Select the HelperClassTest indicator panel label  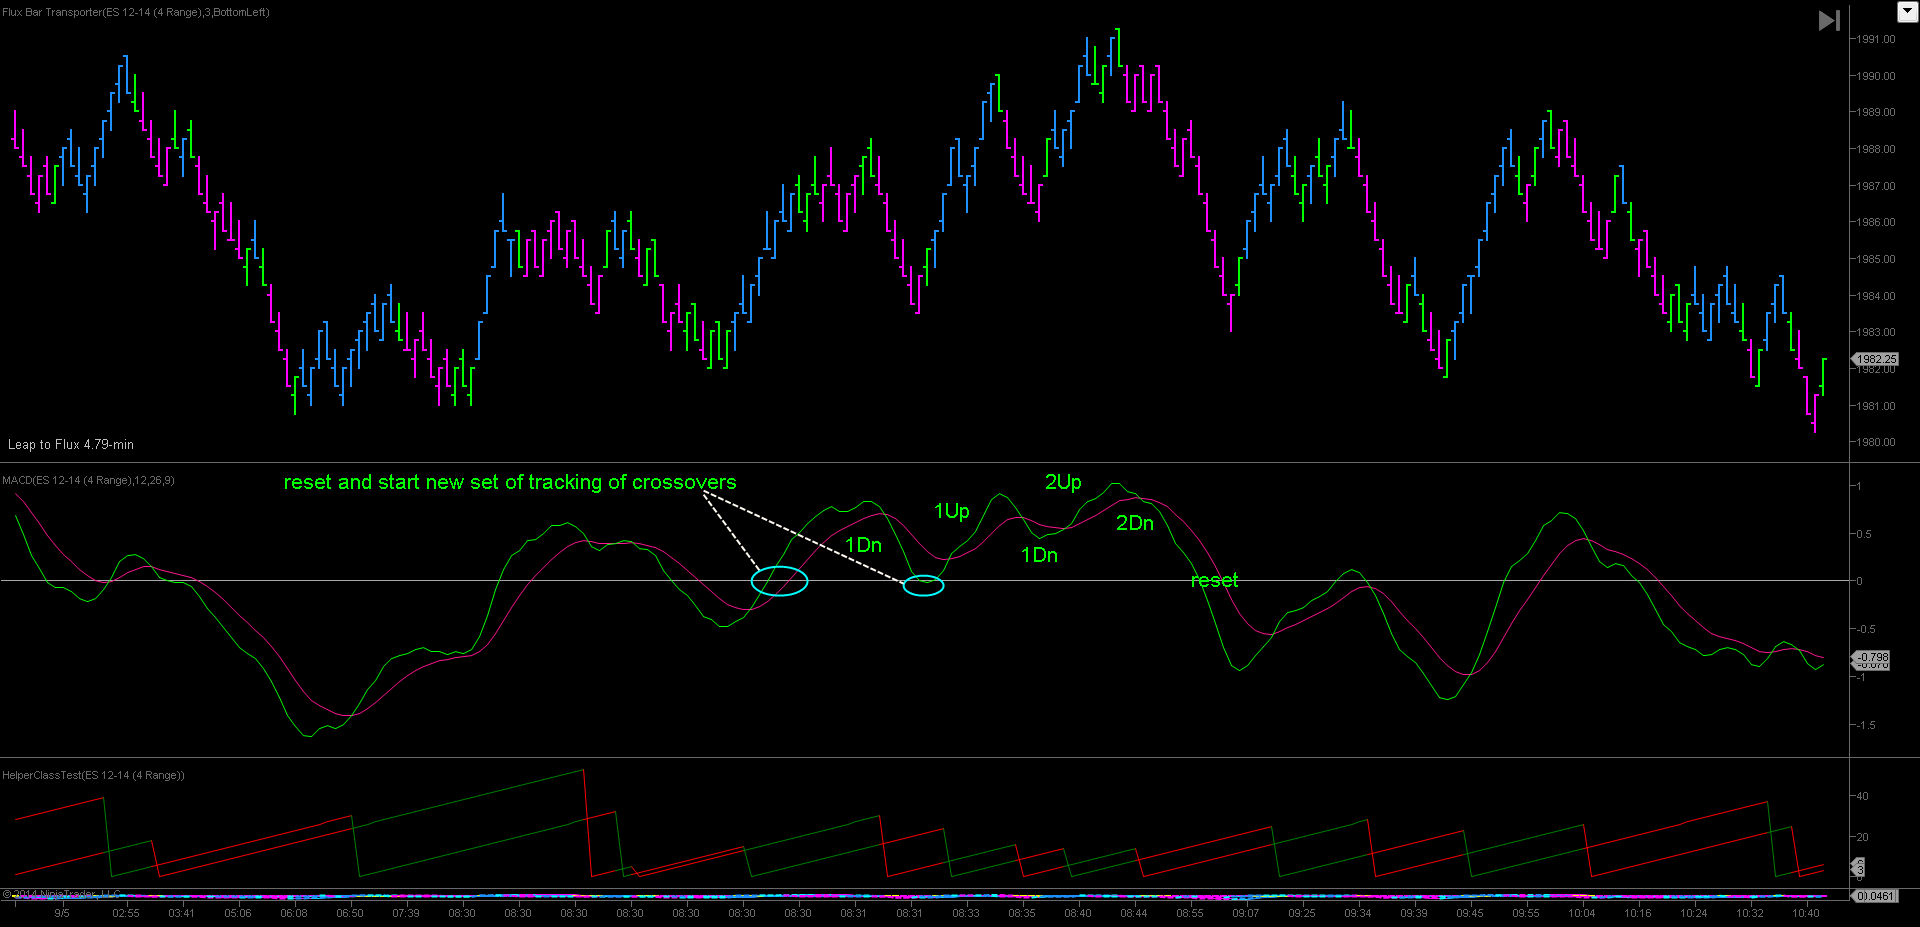click(93, 775)
